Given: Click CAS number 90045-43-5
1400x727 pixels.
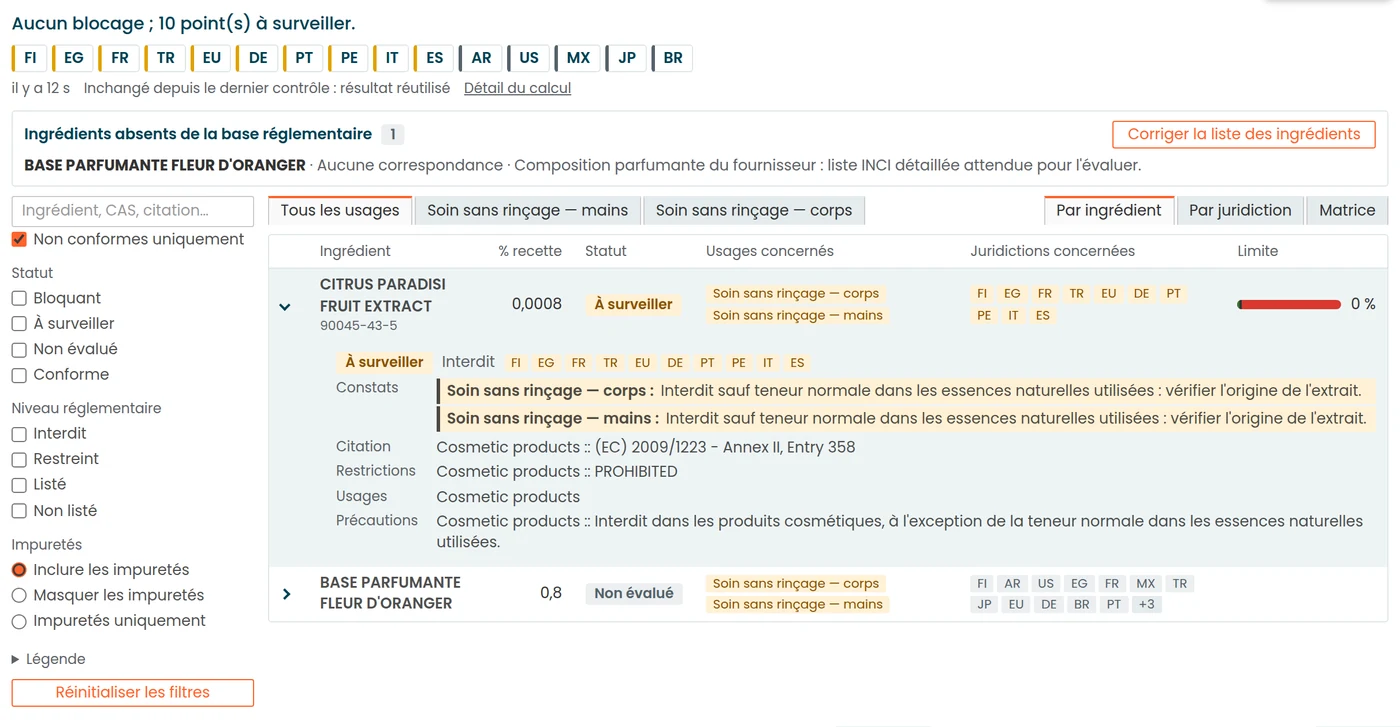Looking at the screenshot, I should pyautogui.click(x=358, y=326).
